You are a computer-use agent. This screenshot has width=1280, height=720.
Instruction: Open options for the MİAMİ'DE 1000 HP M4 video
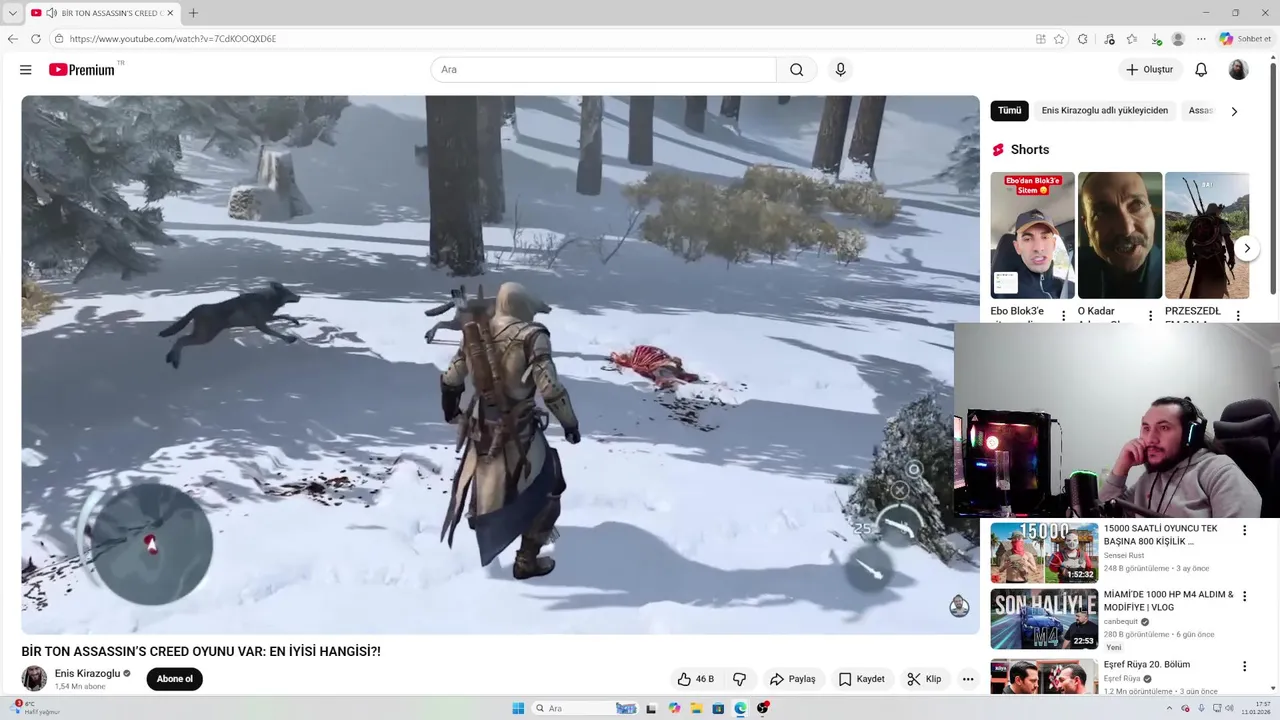(1245, 597)
